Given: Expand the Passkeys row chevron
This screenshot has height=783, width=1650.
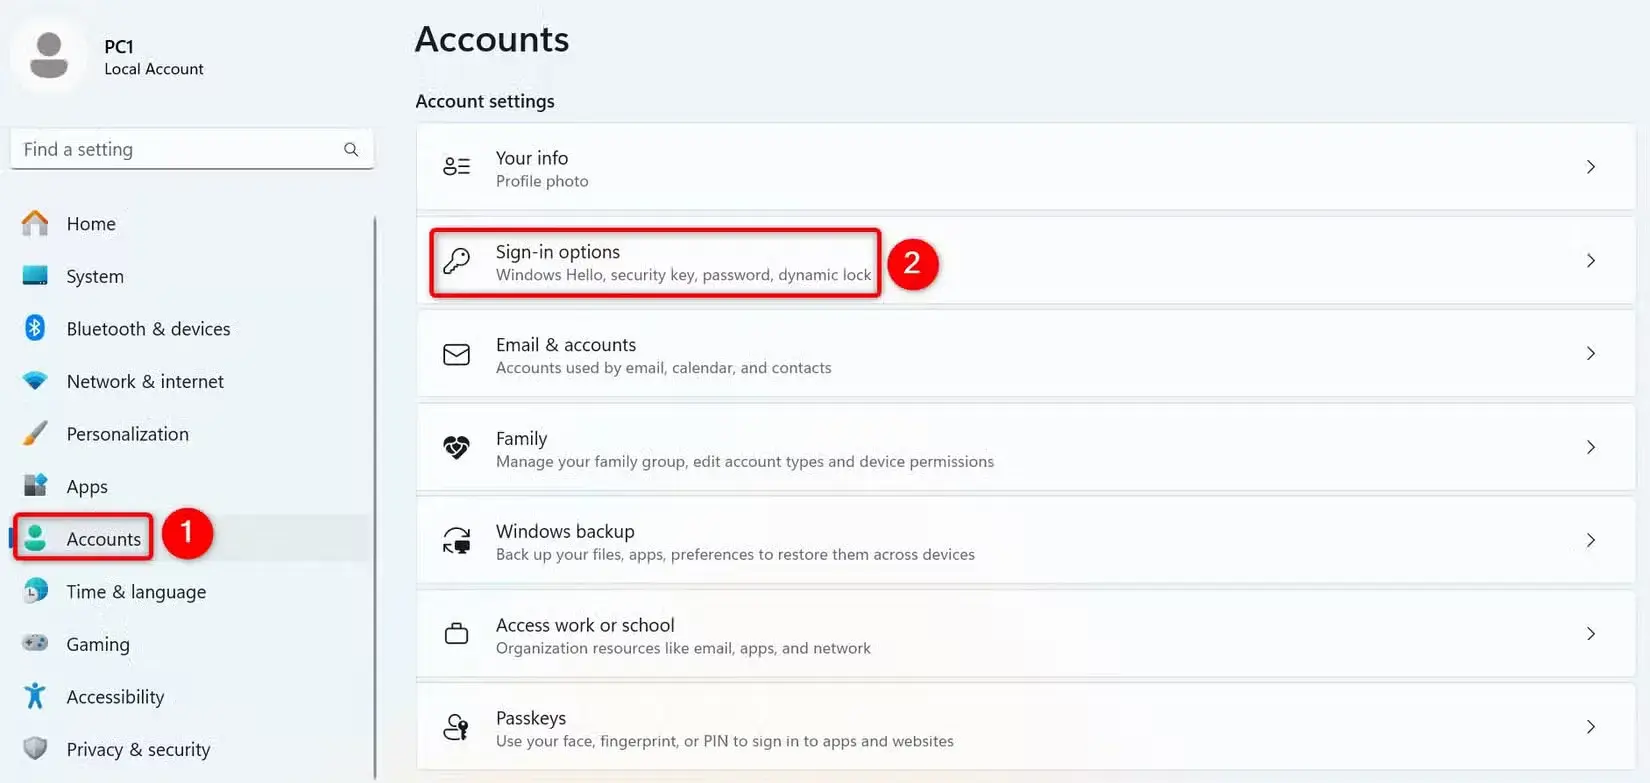Looking at the screenshot, I should click(1590, 727).
